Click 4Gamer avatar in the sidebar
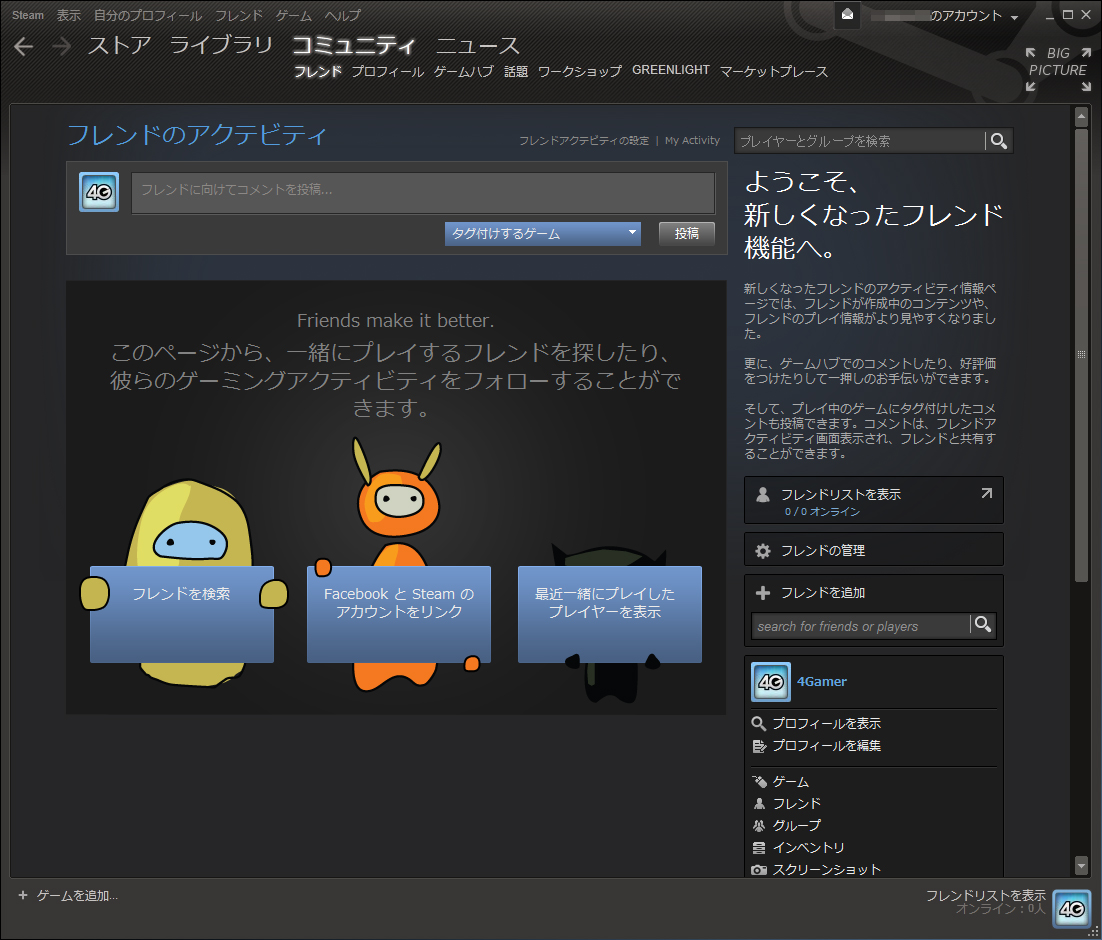 (x=771, y=681)
